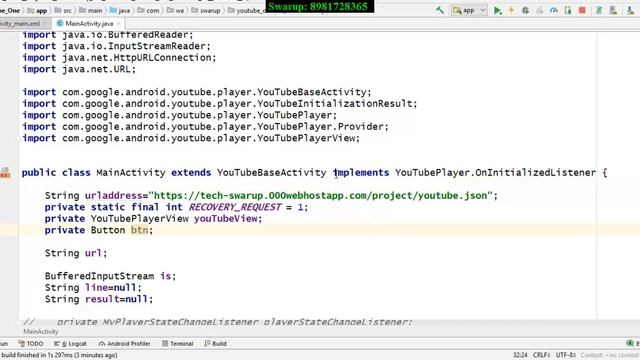Open the AVD Manager icon
The image size is (640, 360).
(613, 11)
